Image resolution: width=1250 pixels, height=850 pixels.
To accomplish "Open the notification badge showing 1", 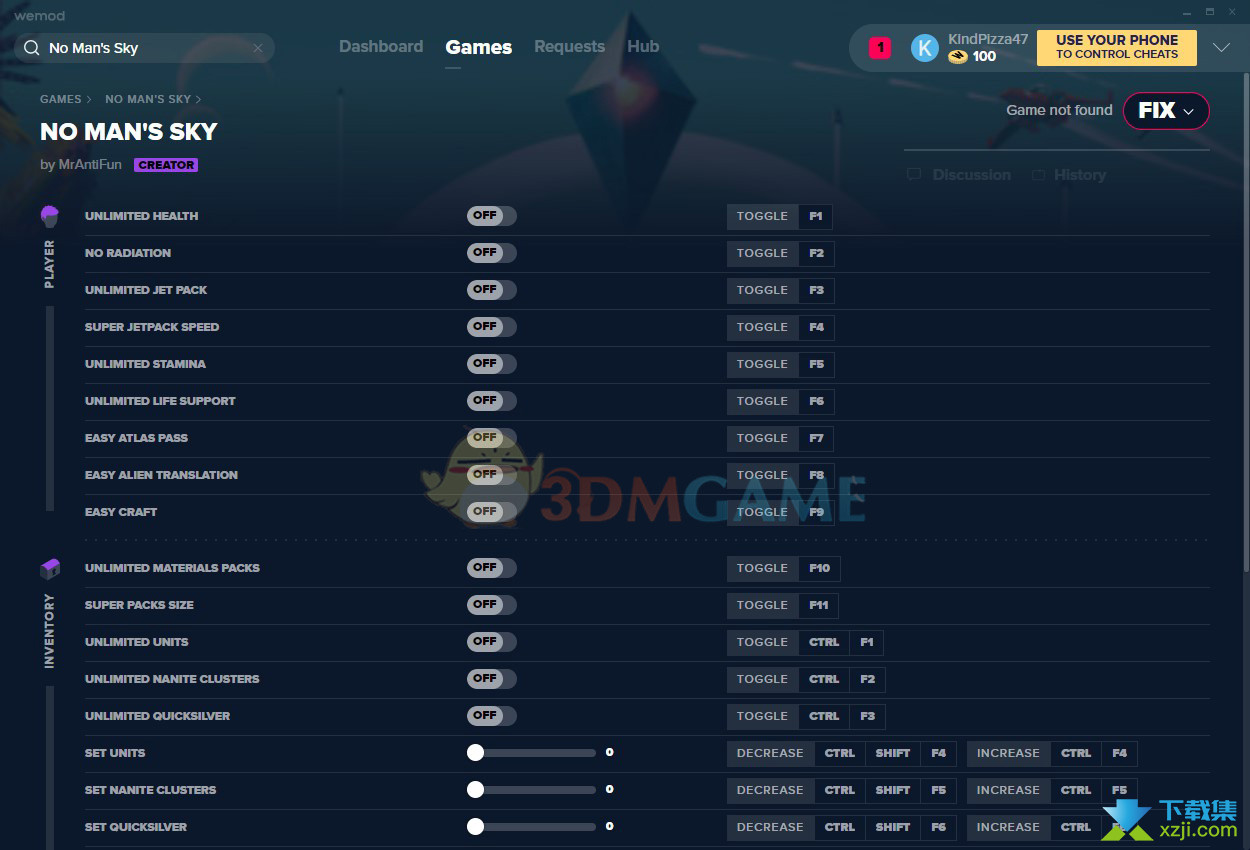I will tap(880, 47).
